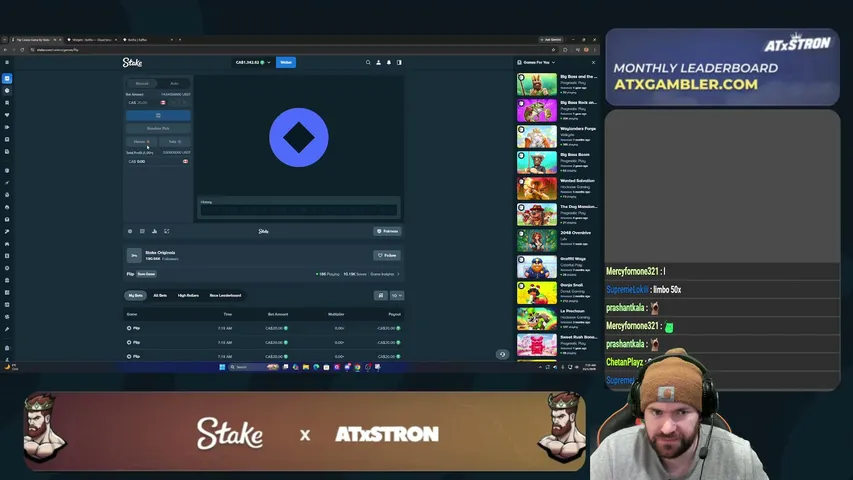The width and height of the screenshot is (853, 480).
Task: Open Wanted Salvation game thumbnail
Action: tap(537, 189)
